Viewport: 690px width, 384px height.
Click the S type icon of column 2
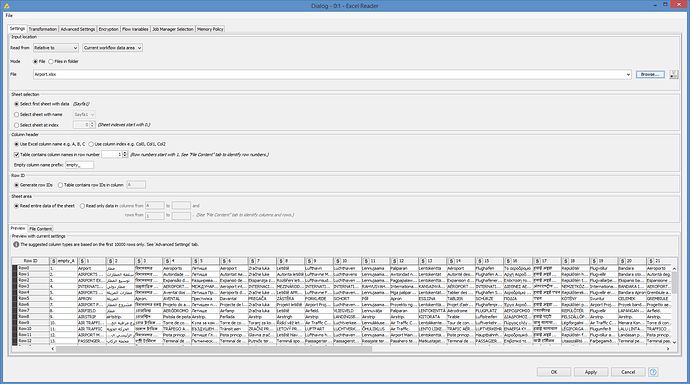click(110, 261)
